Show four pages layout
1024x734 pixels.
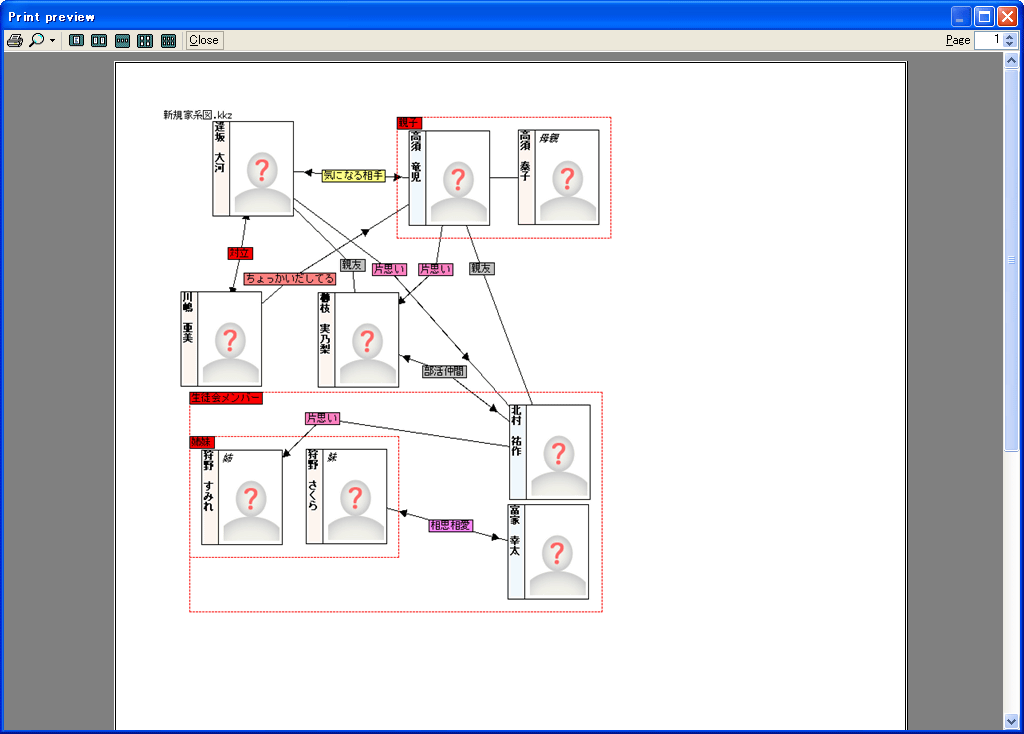(145, 40)
